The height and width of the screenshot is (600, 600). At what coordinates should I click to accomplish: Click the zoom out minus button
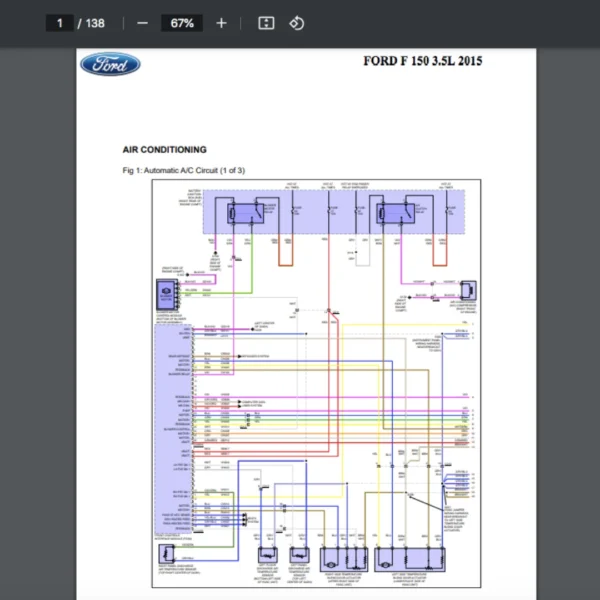point(142,23)
